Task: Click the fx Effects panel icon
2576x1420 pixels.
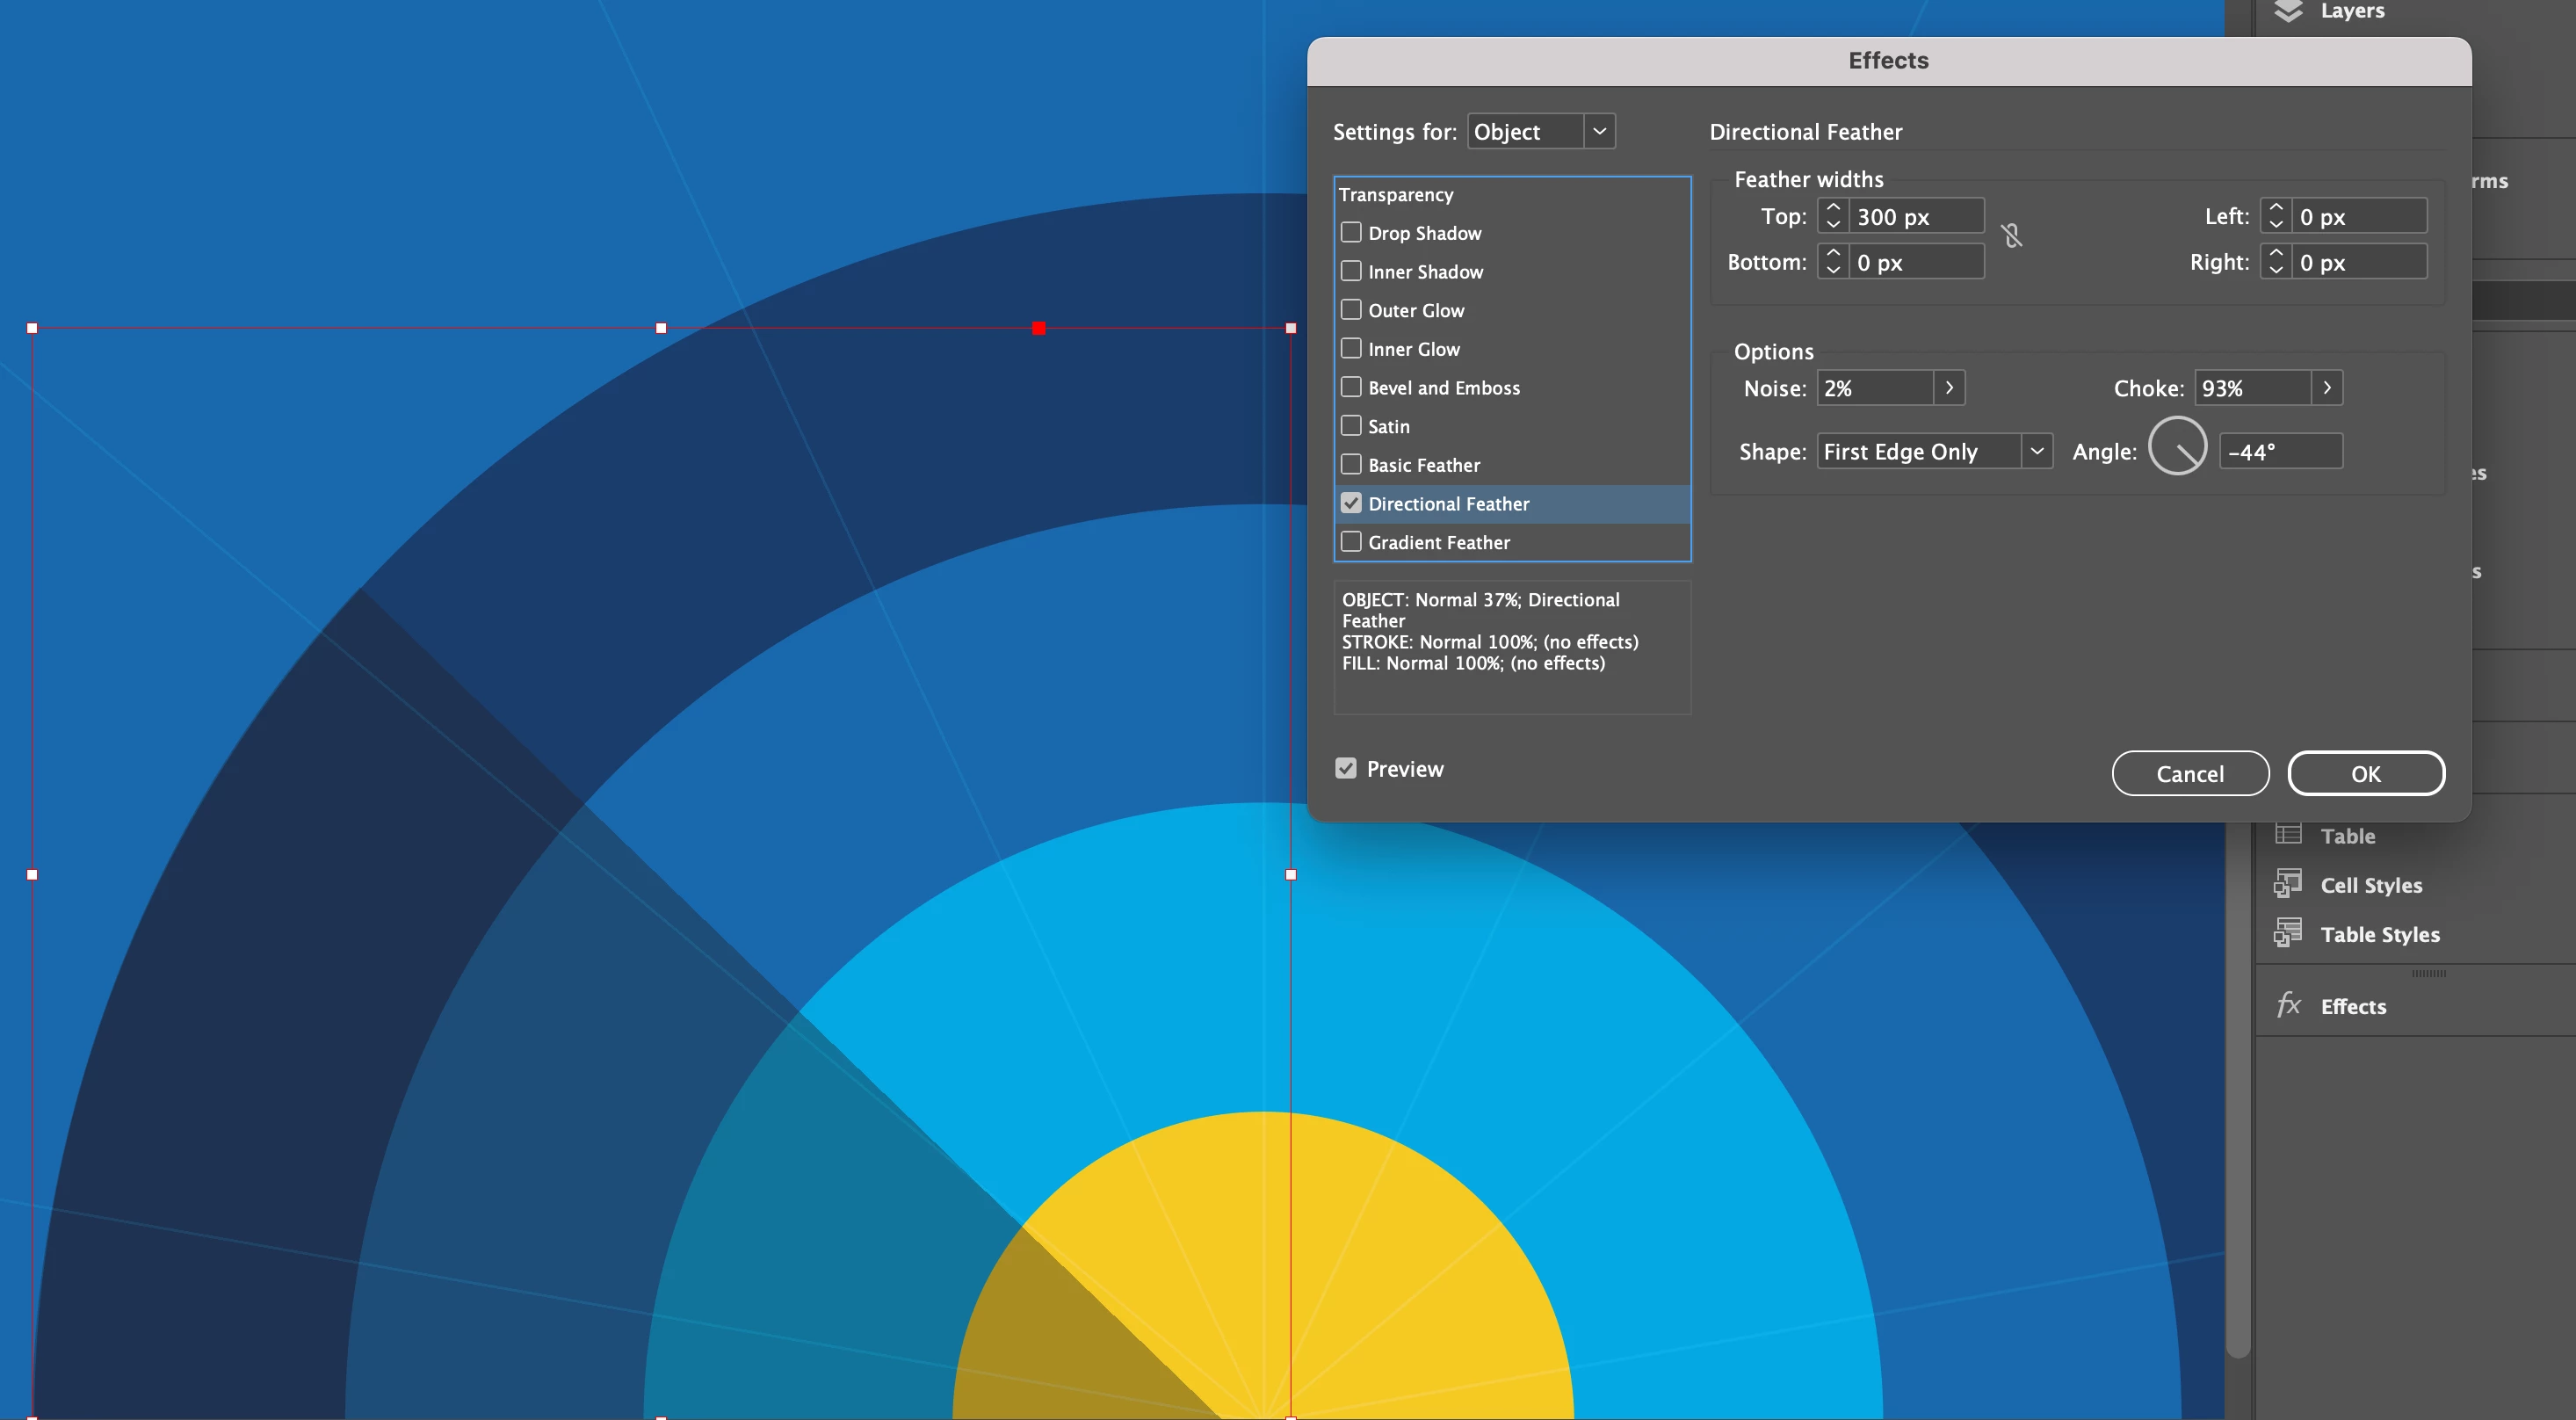Action: (2288, 1005)
